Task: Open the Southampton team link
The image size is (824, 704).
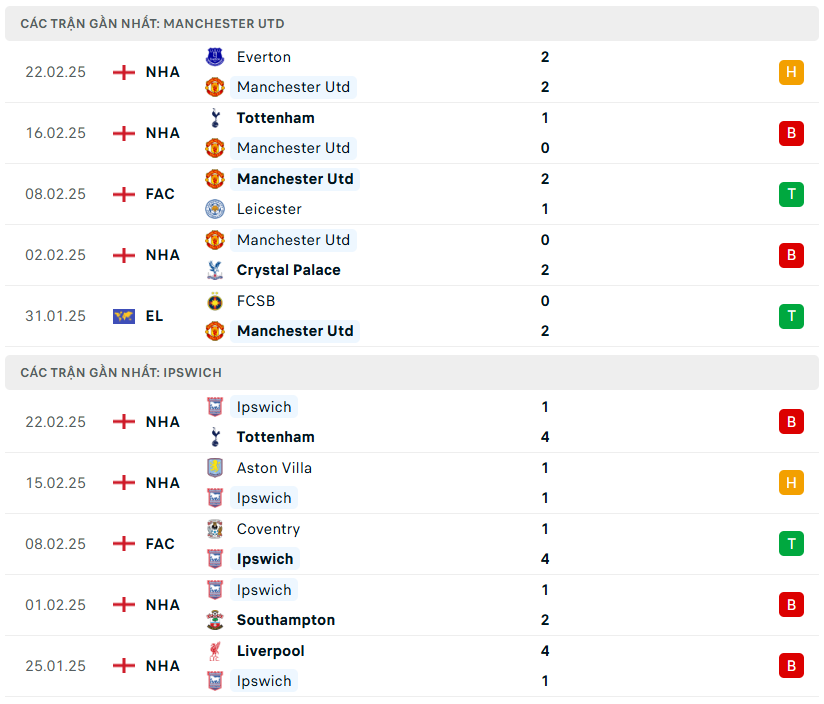Action: 286,620
